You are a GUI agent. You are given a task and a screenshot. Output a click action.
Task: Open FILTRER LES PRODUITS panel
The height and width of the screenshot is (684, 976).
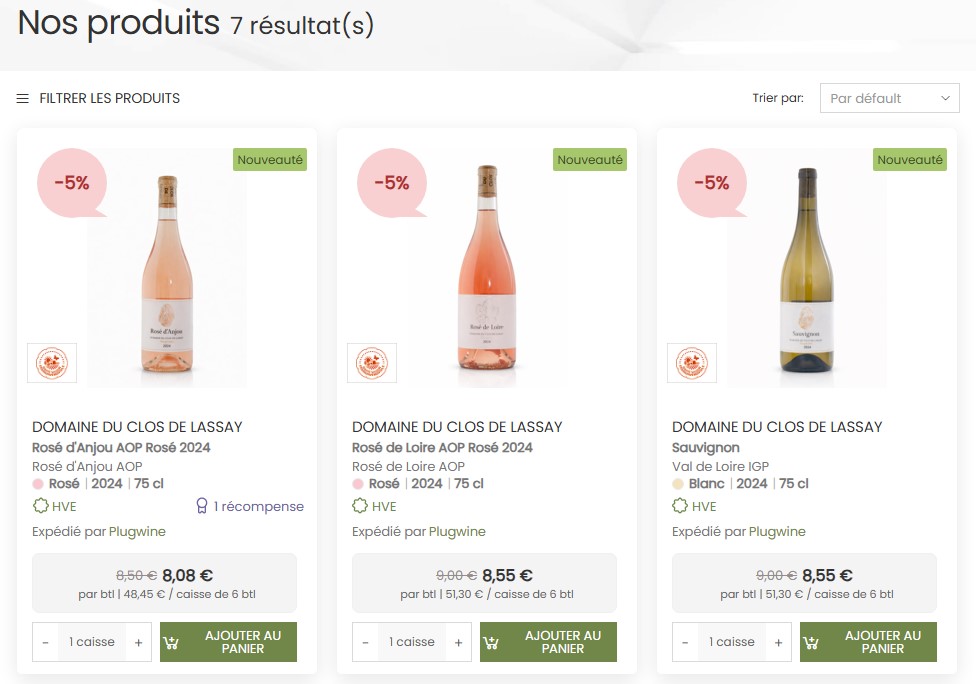tap(109, 98)
